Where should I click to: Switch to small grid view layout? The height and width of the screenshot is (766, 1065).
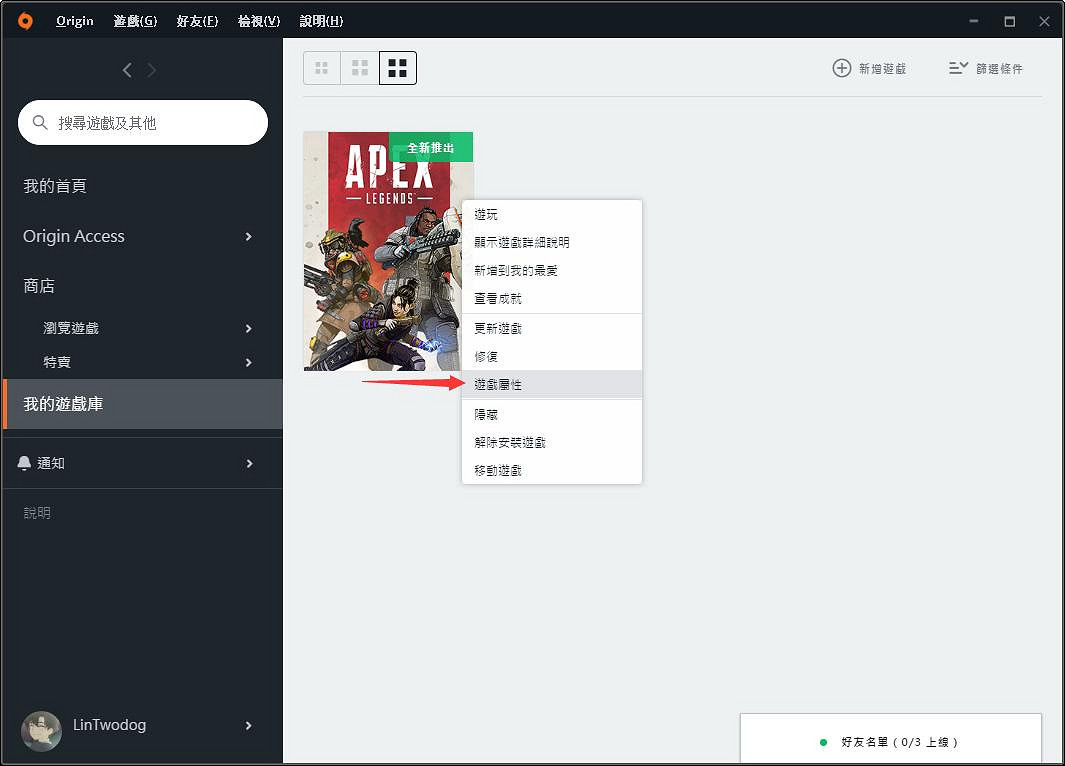(321, 68)
